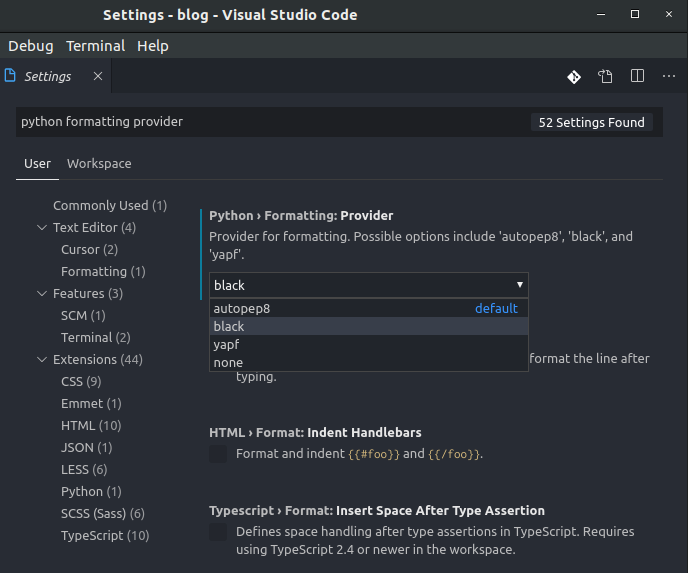Pick the none formatting option
Viewport: 688px width, 573px height.
pyautogui.click(x=228, y=362)
